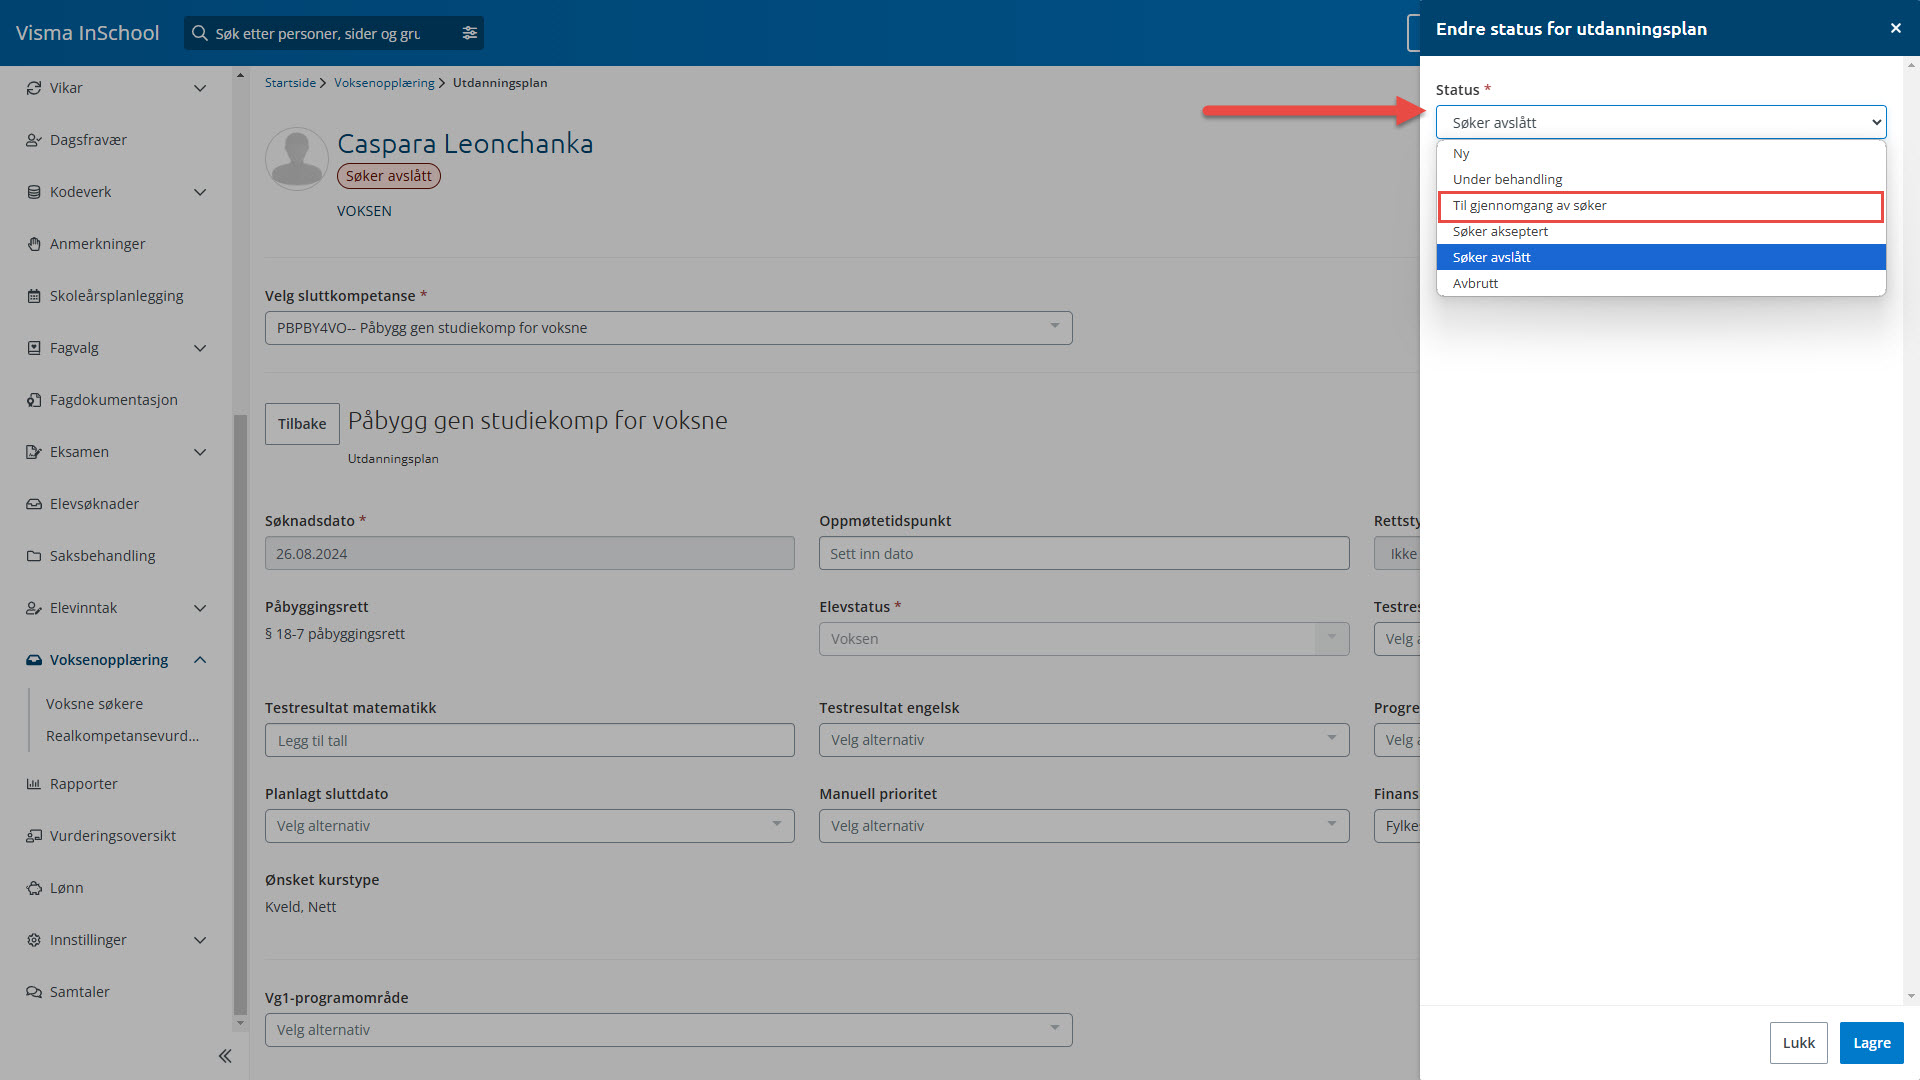Close the Endre status panel
The width and height of the screenshot is (1920, 1080).
click(x=1895, y=28)
